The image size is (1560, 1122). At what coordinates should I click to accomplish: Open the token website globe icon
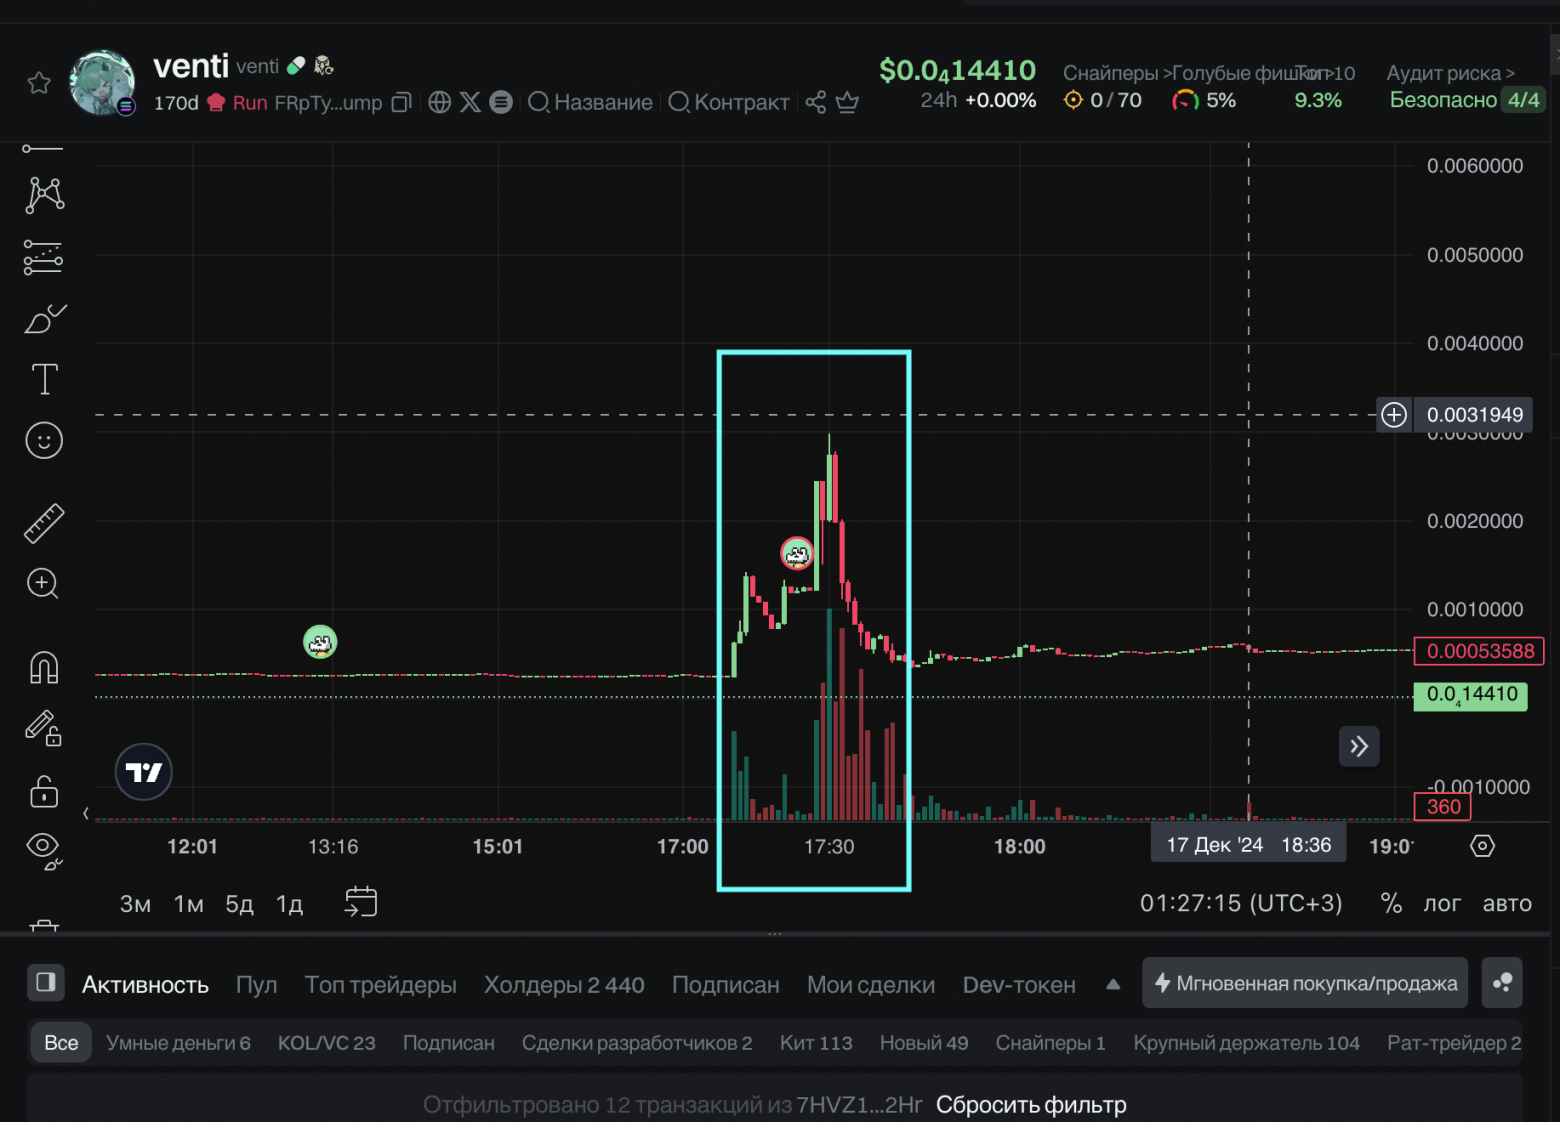(439, 102)
